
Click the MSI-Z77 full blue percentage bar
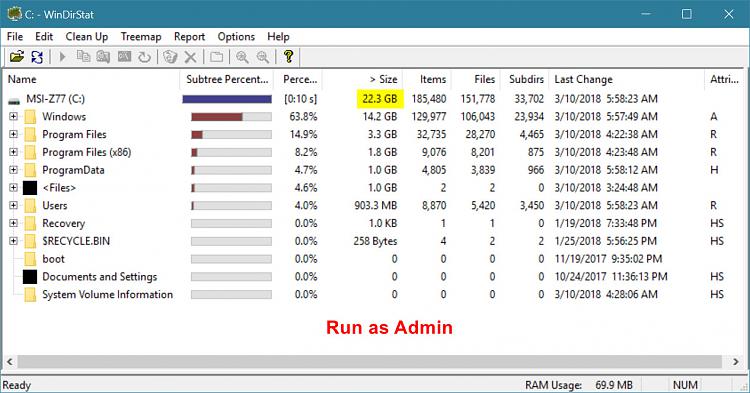(227, 99)
